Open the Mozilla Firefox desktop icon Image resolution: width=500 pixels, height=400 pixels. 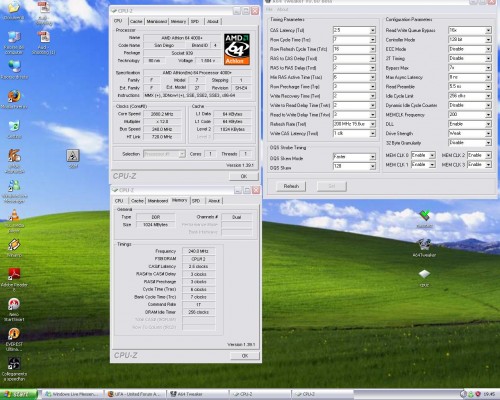[x=14, y=97]
